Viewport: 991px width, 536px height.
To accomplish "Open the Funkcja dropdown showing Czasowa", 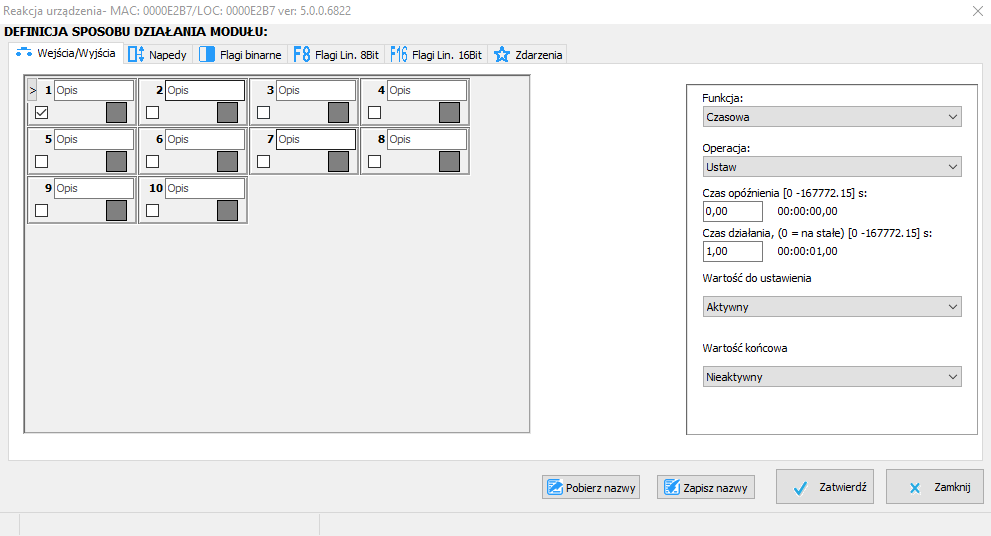I will [x=832, y=117].
